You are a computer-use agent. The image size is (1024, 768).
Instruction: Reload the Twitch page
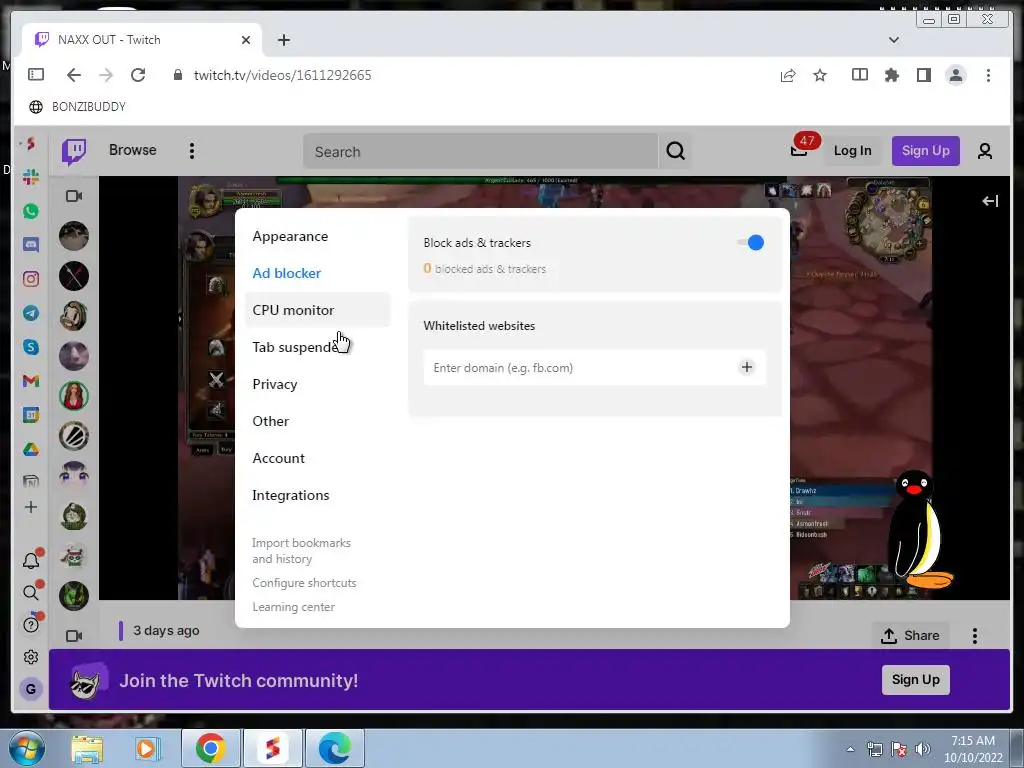click(x=138, y=75)
